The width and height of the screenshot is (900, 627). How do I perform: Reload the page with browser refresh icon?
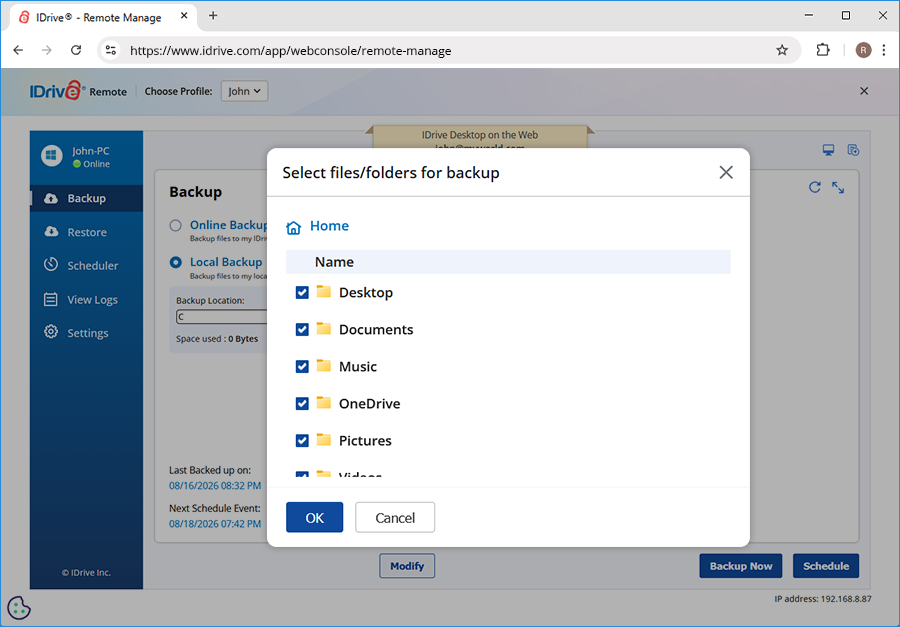click(76, 51)
